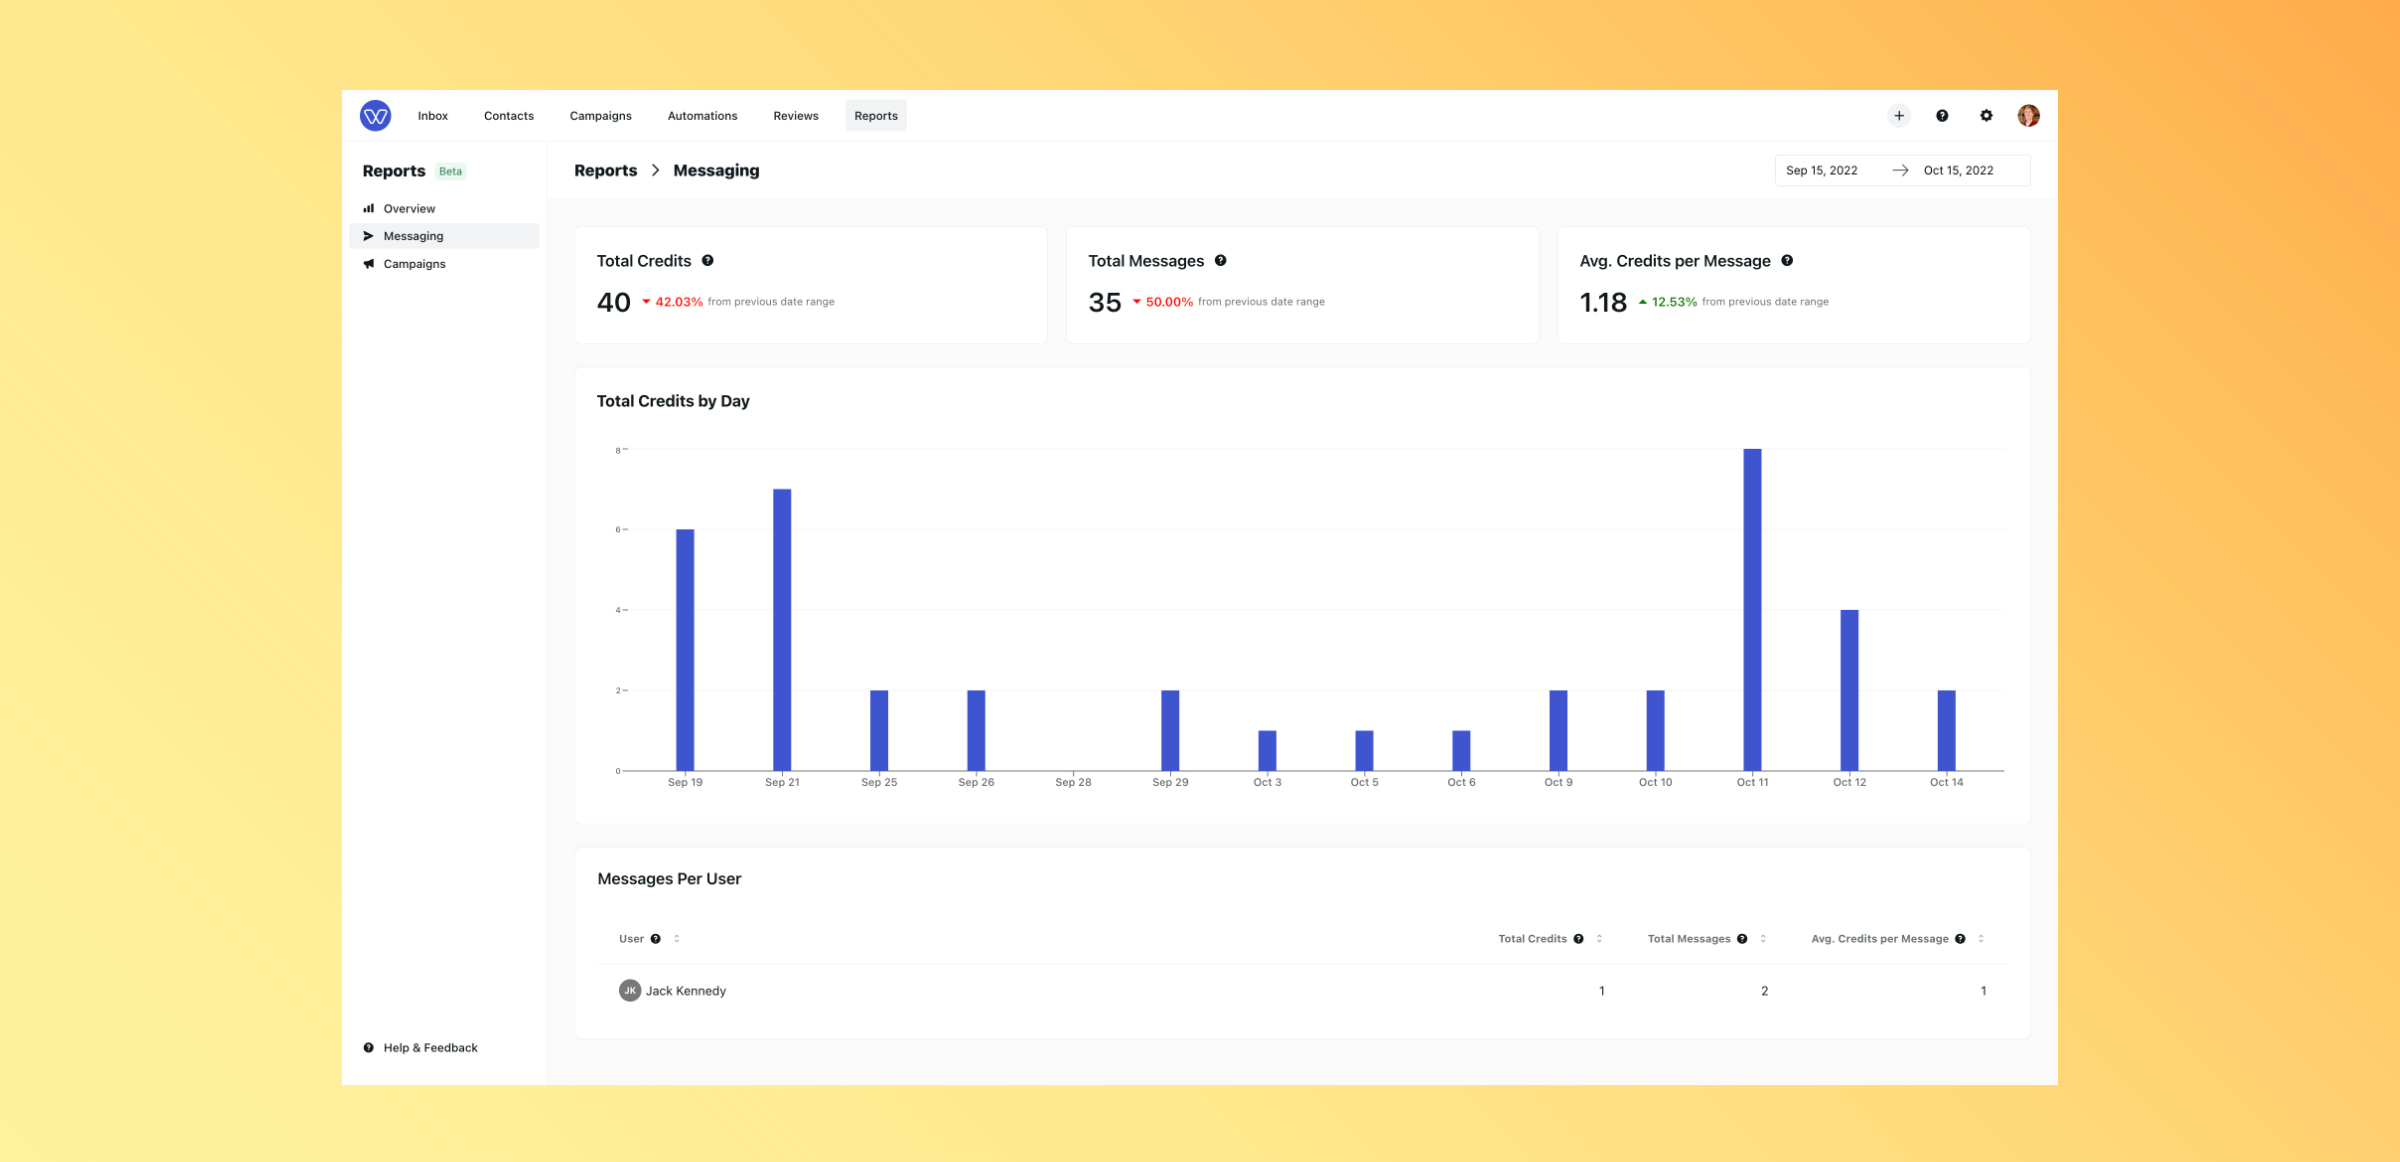
Task: Open the start date picker showing Sep 15, 2022
Action: click(x=1822, y=170)
